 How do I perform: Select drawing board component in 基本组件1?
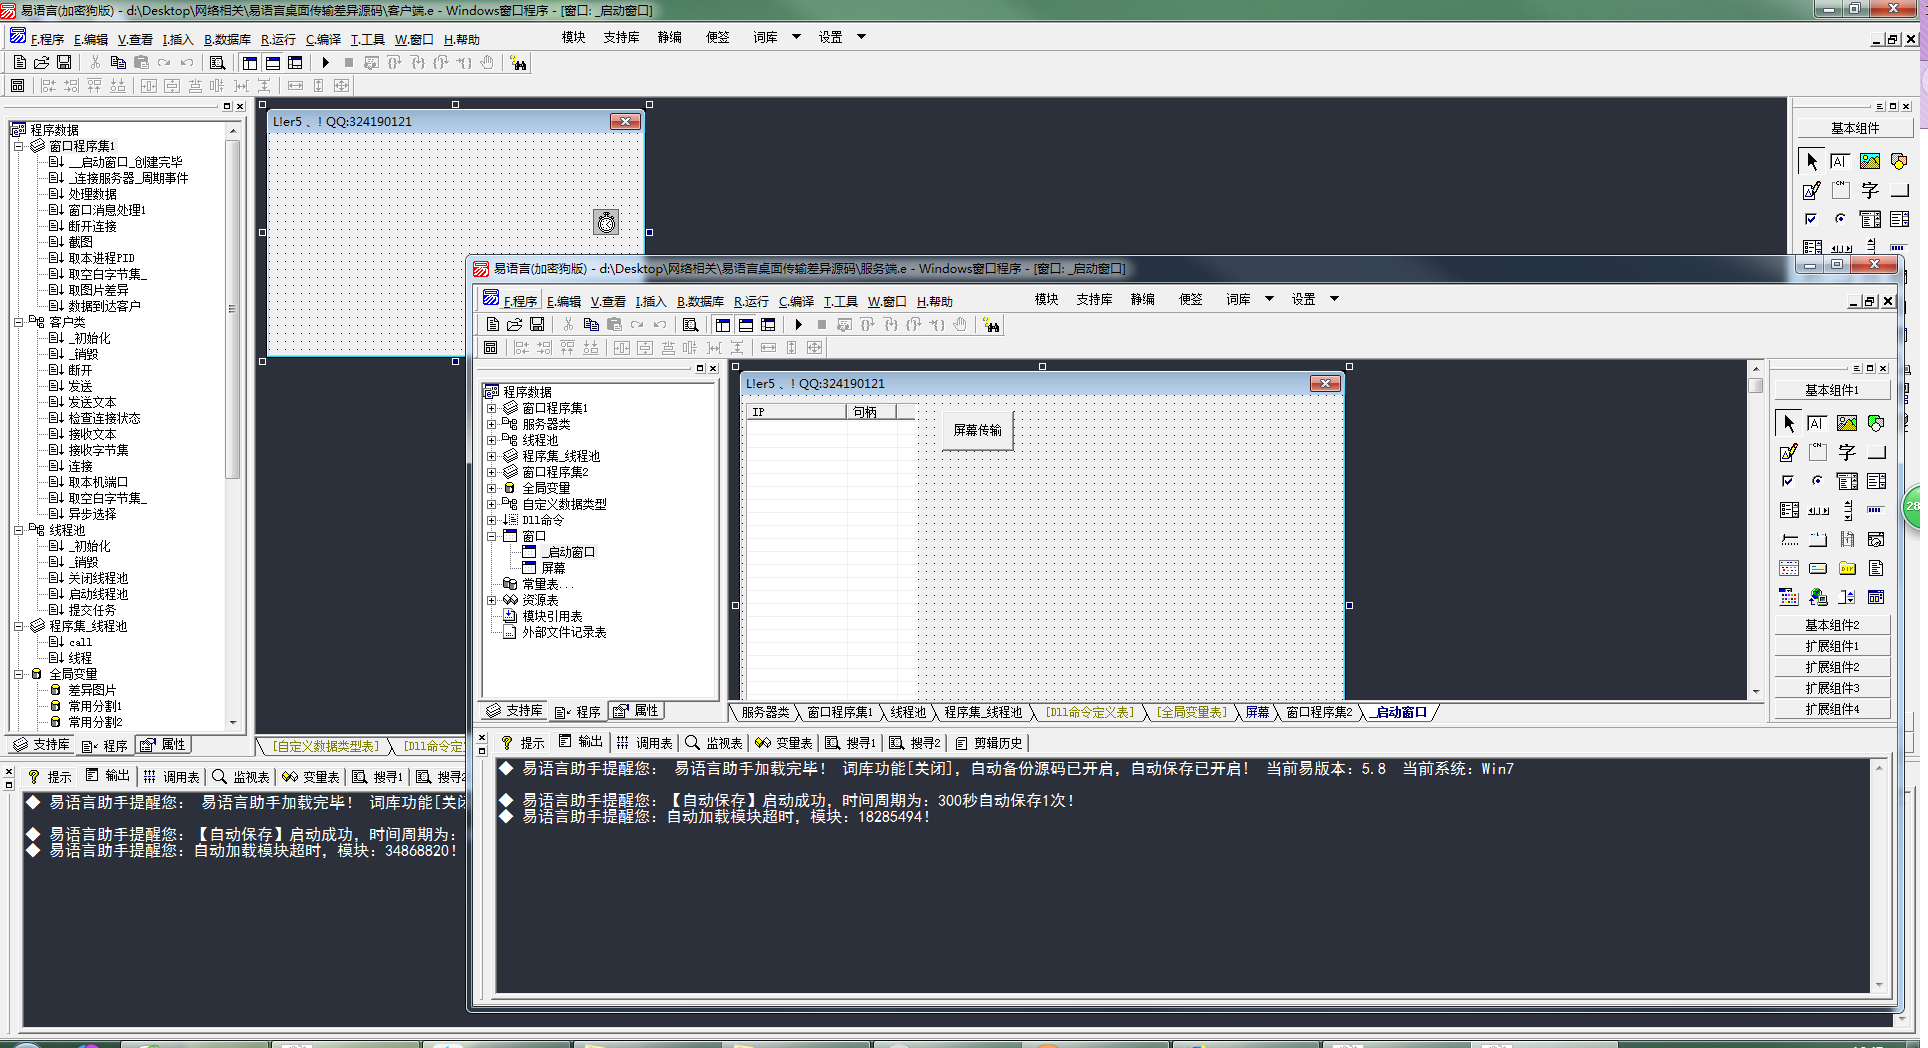coord(1789,452)
